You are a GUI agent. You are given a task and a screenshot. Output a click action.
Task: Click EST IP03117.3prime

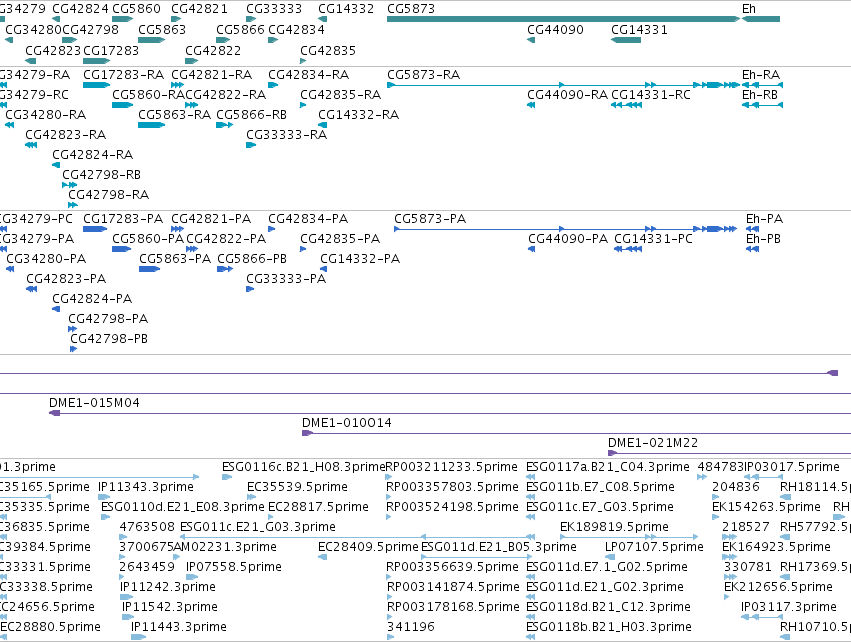pos(761,618)
